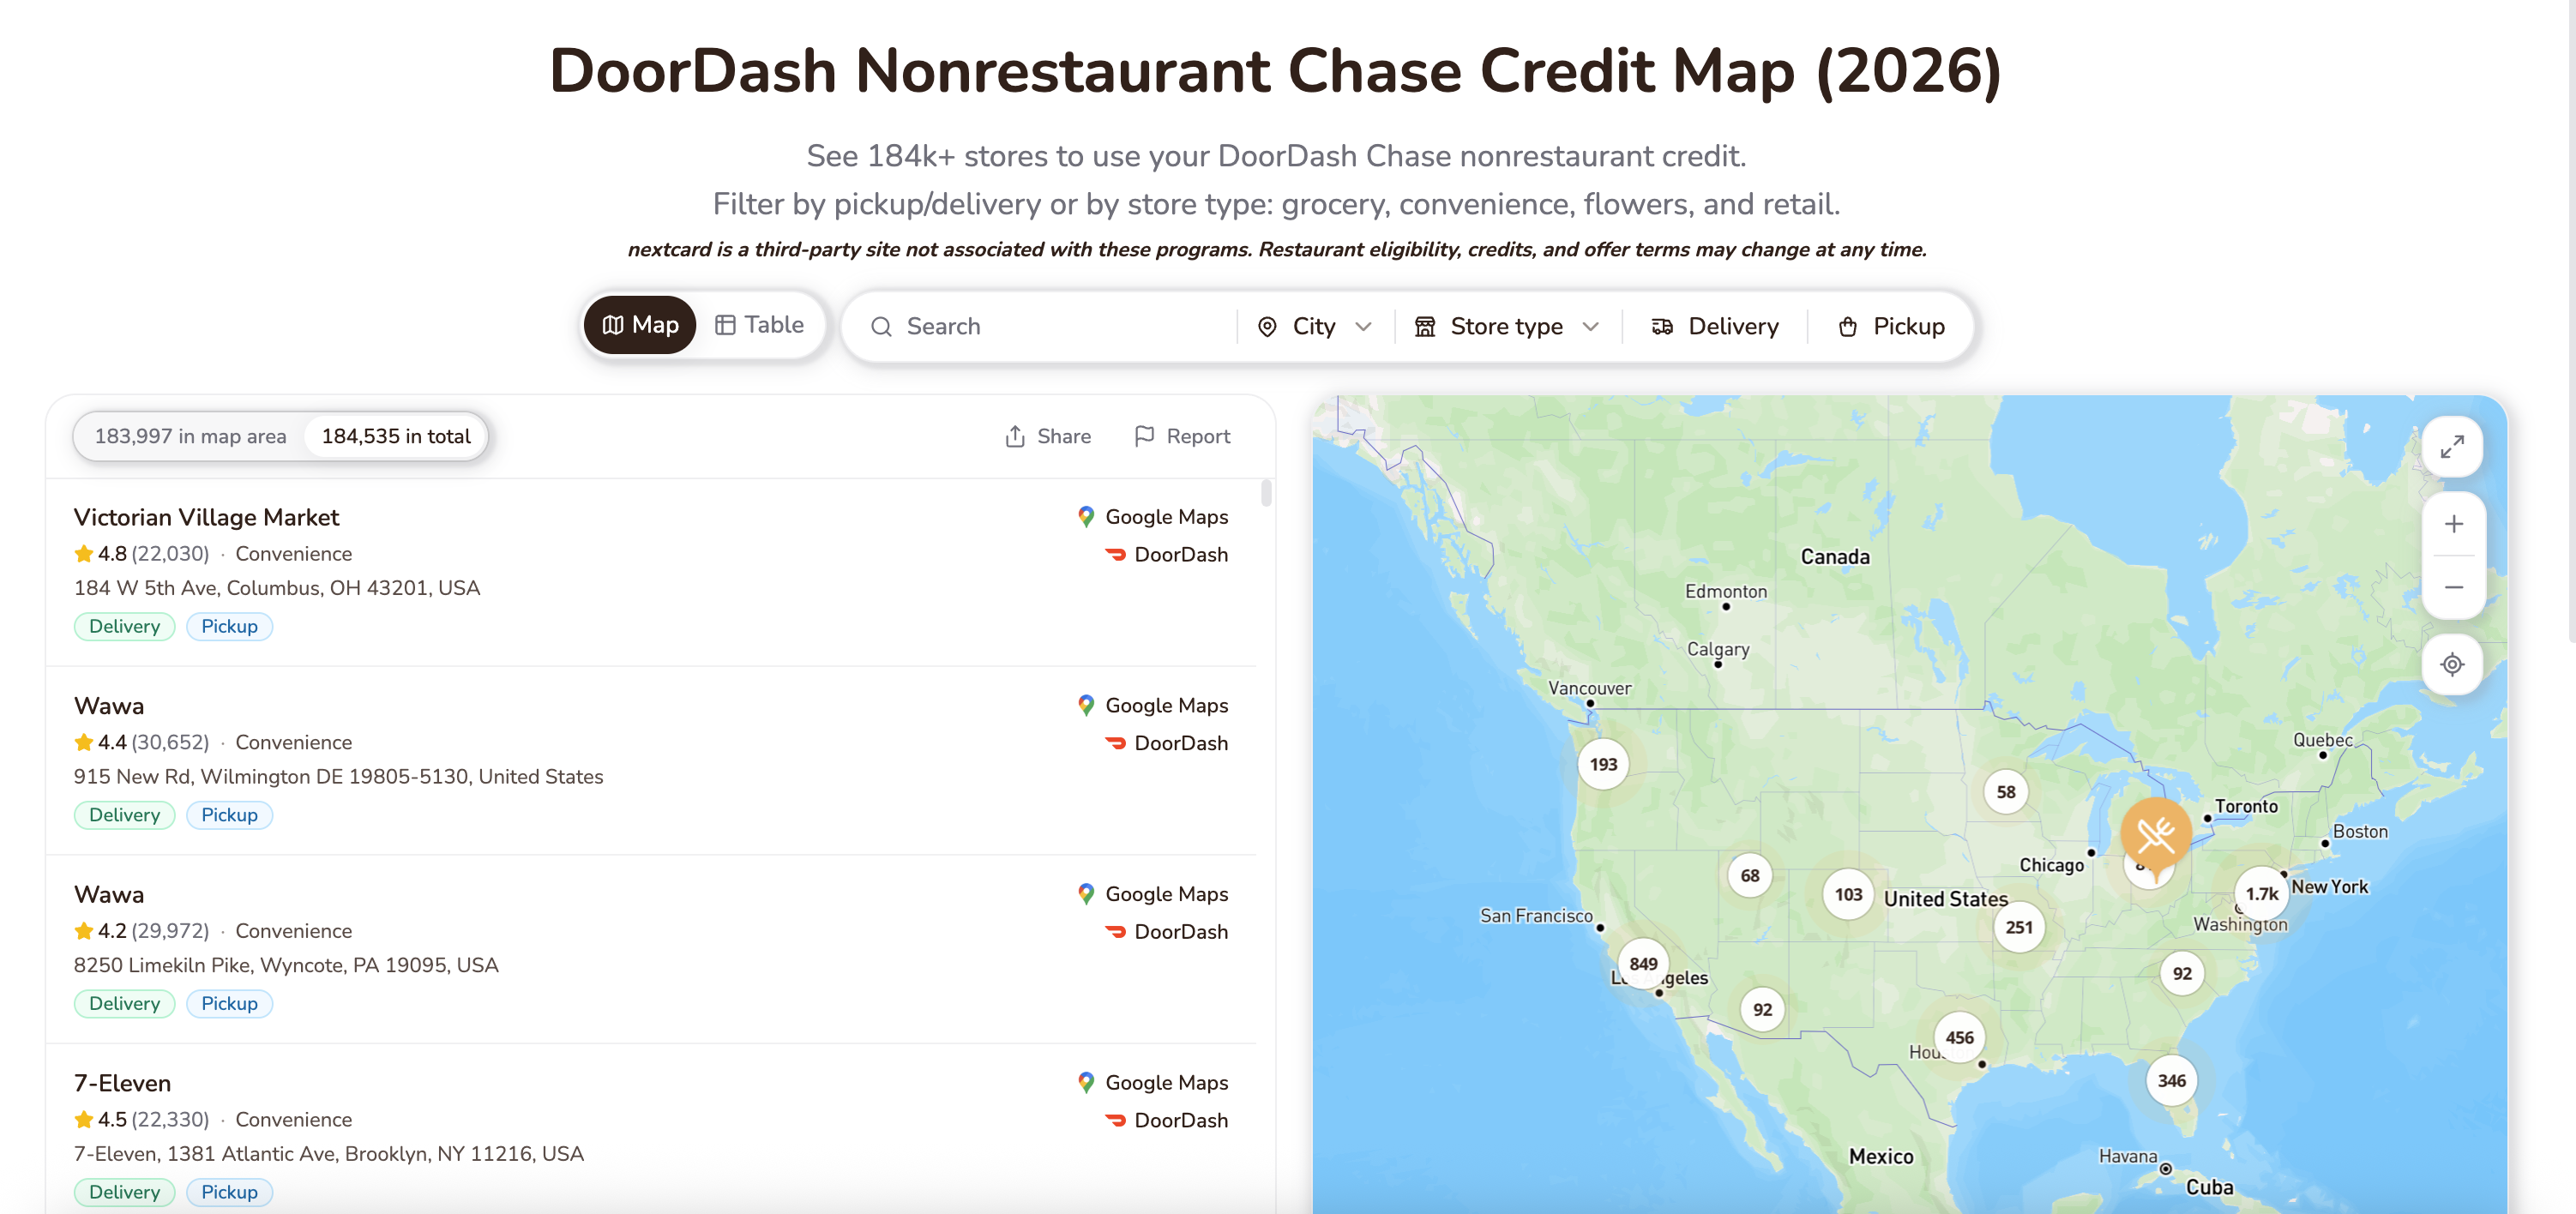Click the Share icon button
Image resolution: width=2576 pixels, height=1214 pixels.
(1048, 436)
